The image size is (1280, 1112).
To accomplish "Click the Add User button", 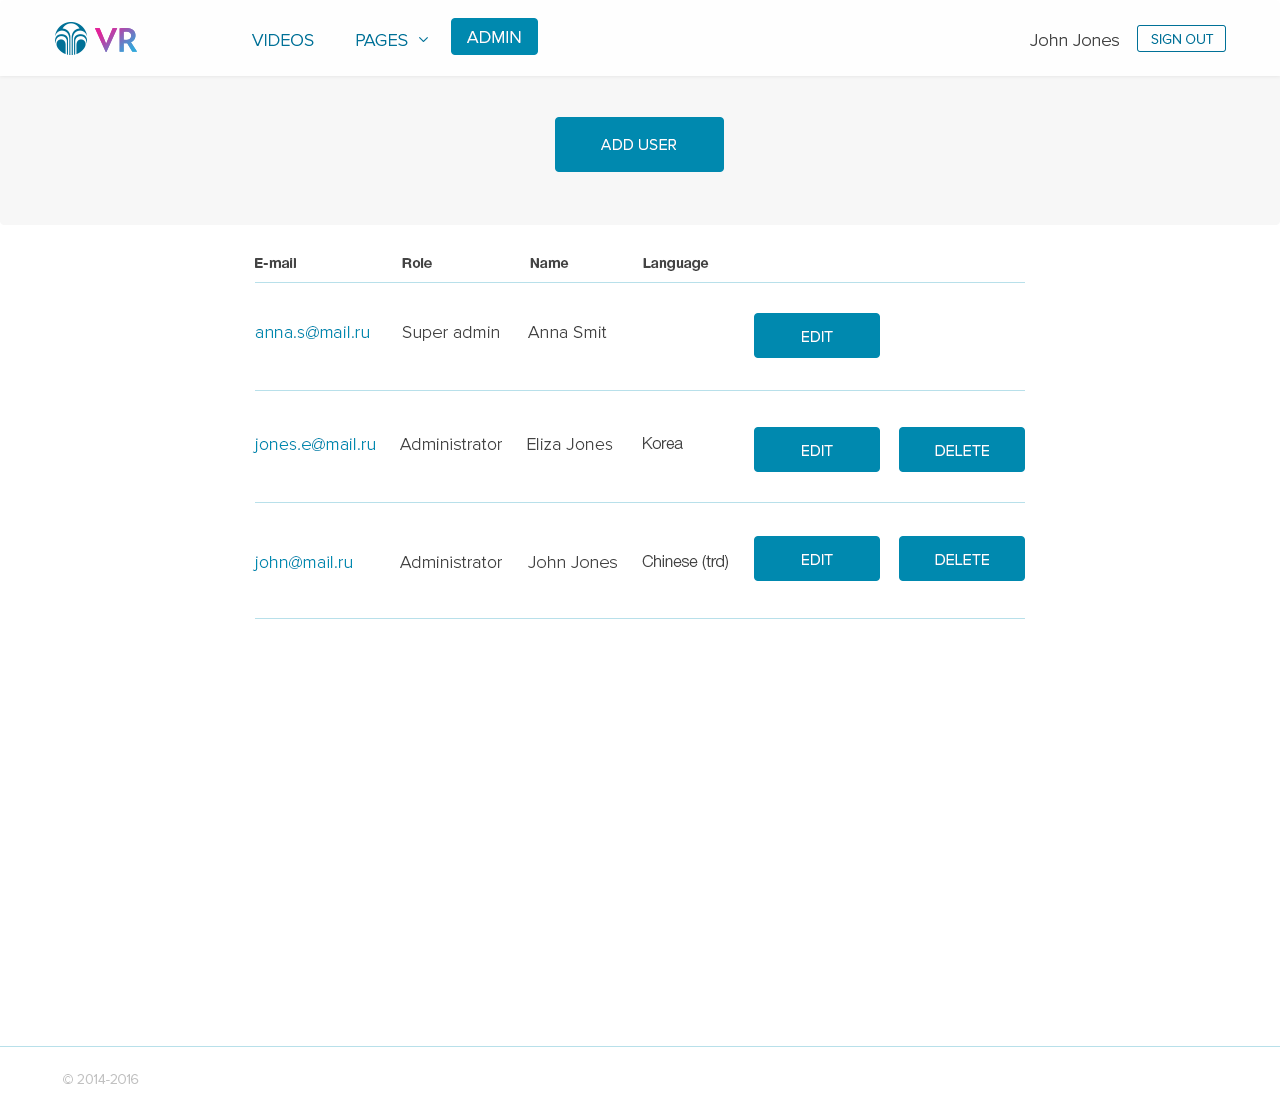I will click(639, 145).
